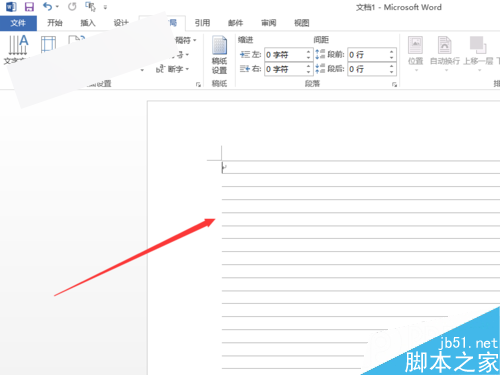
Task: Increase 段后 spacing with the up stepper
Action: click(x=392, y=66)
